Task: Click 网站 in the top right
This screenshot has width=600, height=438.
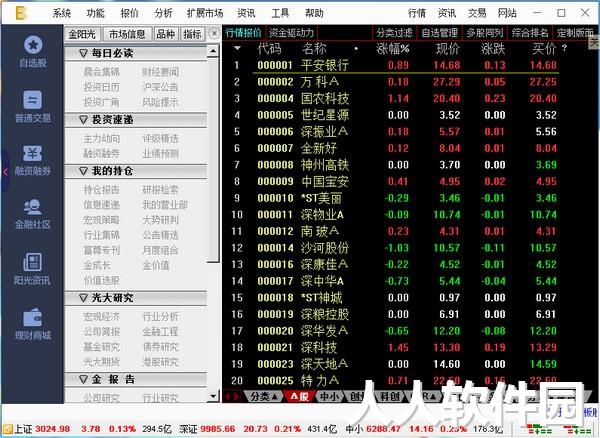Action: [507, 13]
